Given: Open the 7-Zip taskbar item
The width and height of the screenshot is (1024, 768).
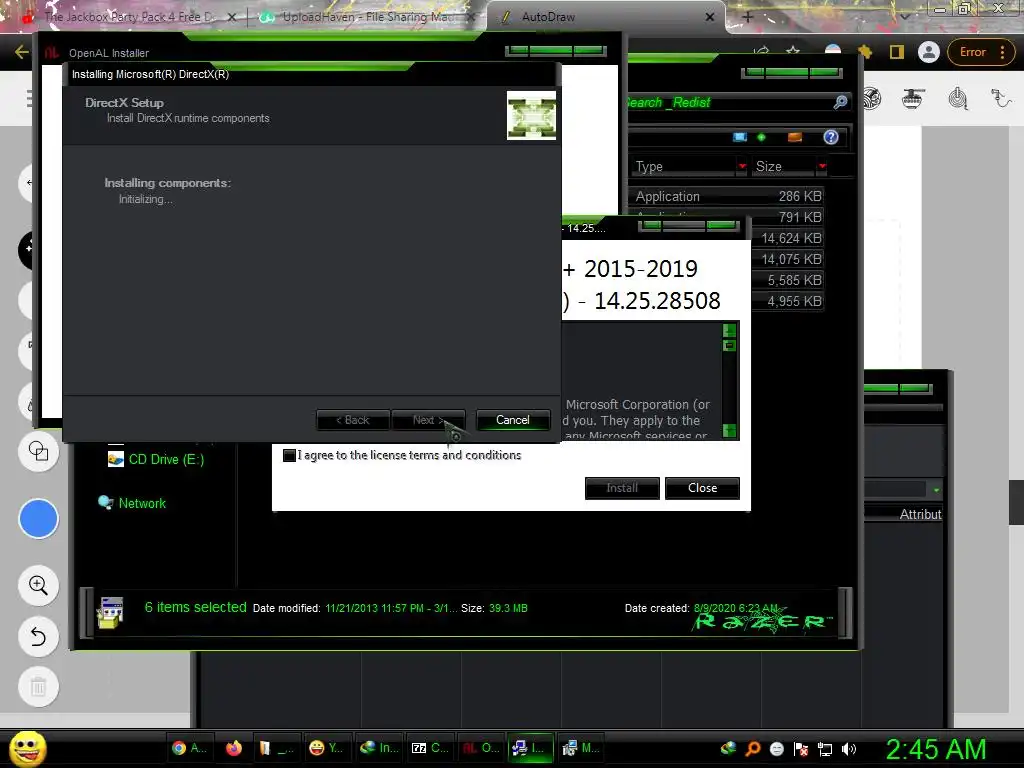Looking at the screenshot, I should 429,748.
